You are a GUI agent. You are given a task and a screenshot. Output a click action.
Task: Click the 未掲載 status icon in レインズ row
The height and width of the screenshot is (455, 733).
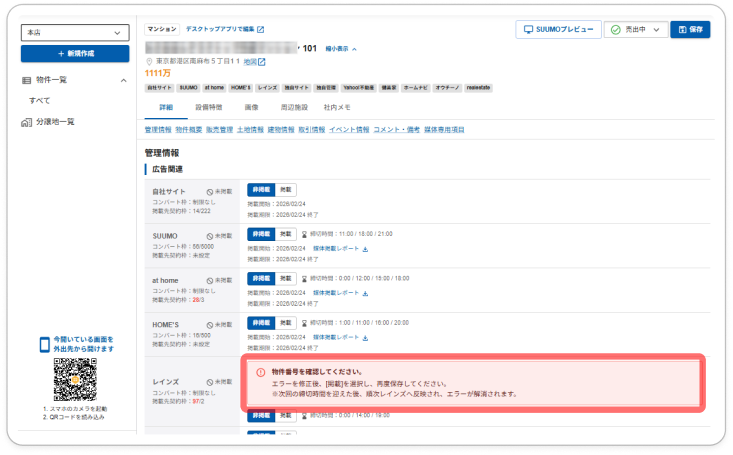[210, 382]
